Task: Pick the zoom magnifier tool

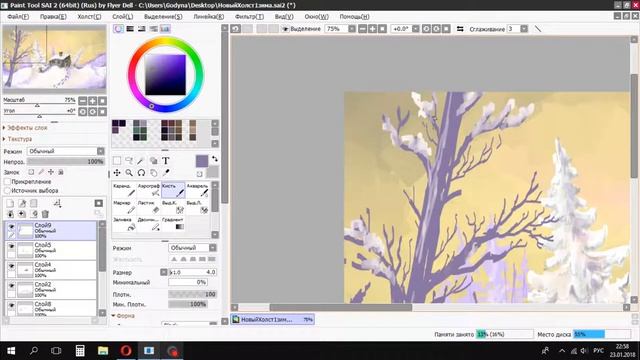Action: click(x=129, y=173)
